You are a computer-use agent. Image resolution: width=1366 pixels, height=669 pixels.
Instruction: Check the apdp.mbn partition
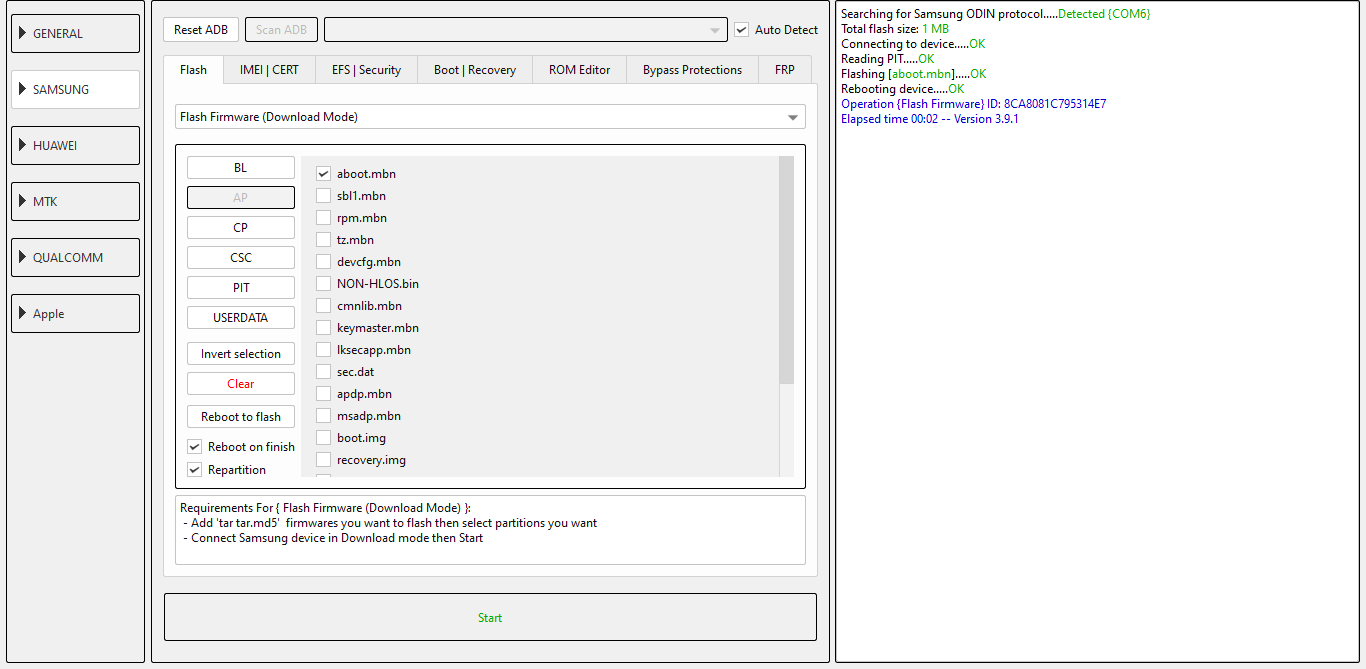point(323,394)
